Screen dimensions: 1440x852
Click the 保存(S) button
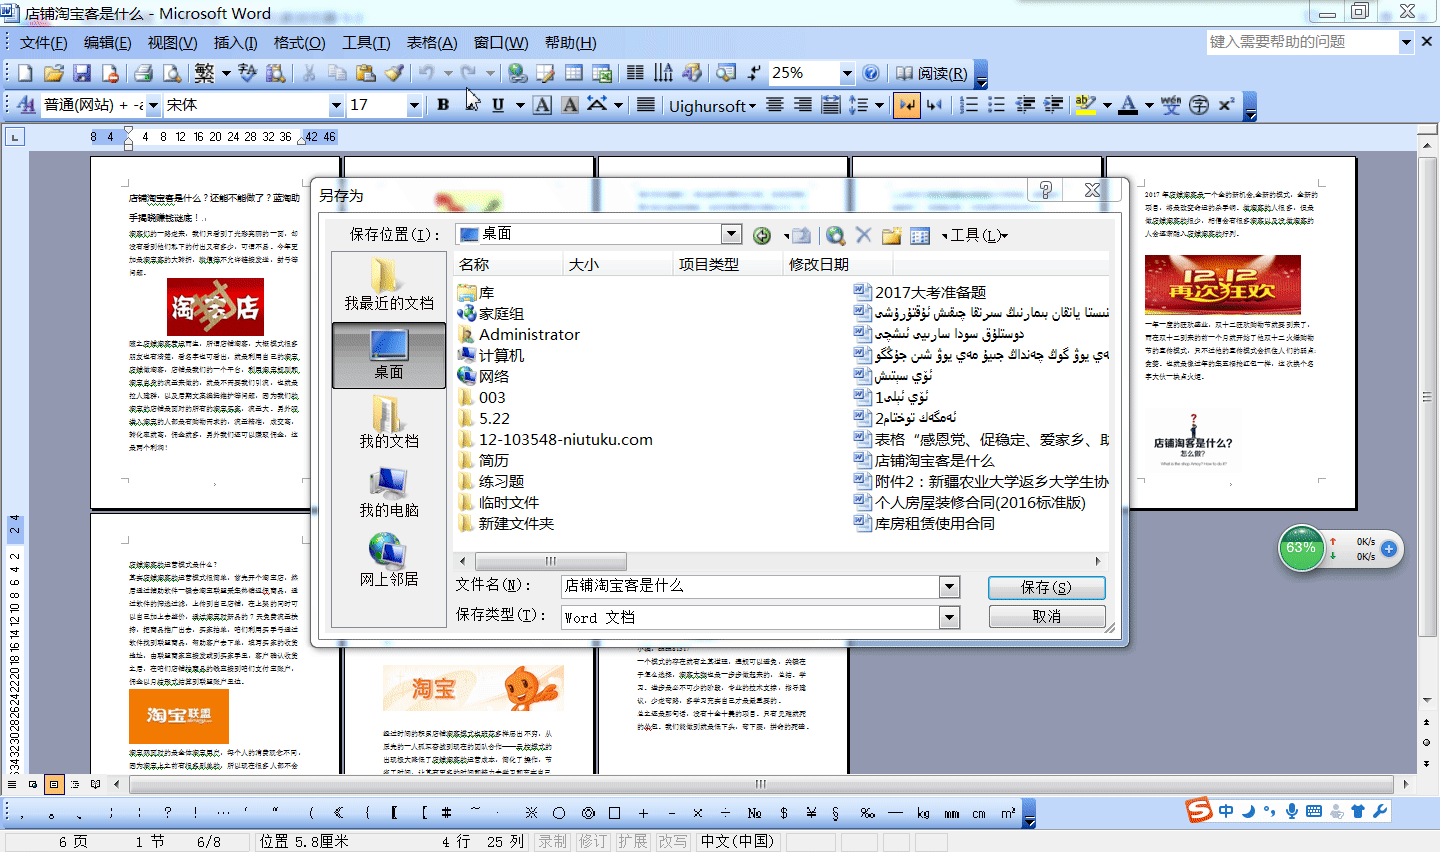click(1046, 587)
